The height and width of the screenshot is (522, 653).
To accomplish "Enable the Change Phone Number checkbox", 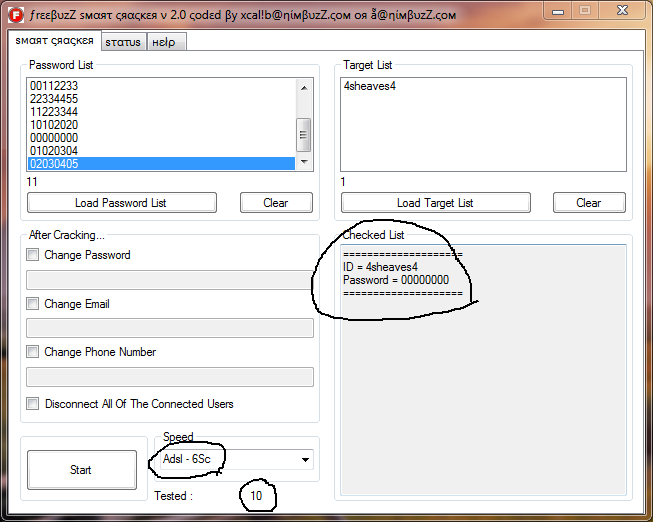I will tap(32, 352).
